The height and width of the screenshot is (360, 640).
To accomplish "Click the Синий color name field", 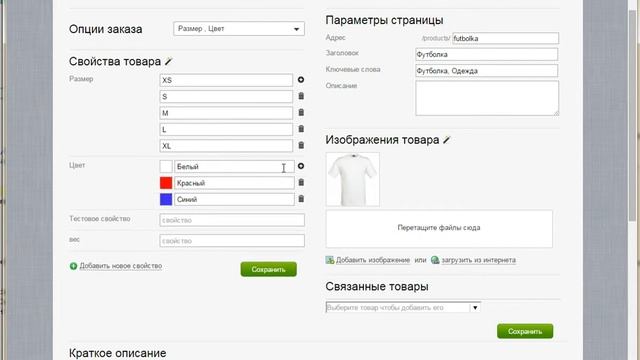I will (x=234, y=199).
